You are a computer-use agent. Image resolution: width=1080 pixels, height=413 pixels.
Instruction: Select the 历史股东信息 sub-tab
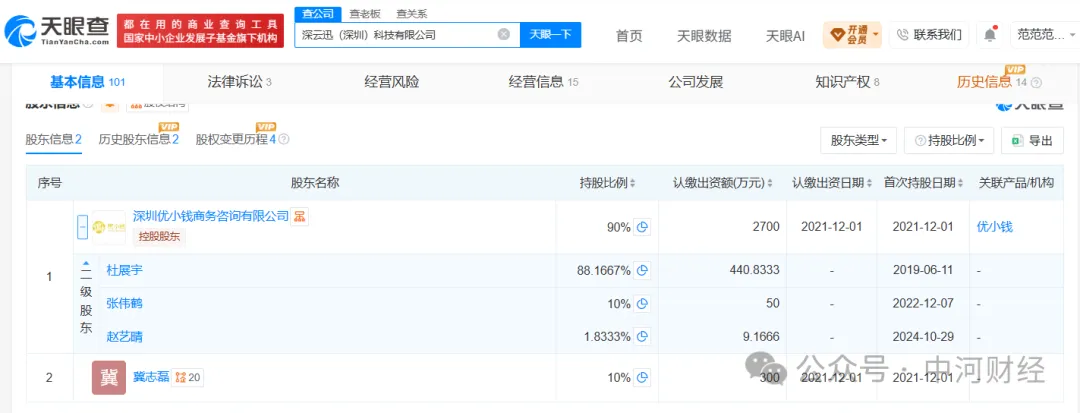coord(139,140)
